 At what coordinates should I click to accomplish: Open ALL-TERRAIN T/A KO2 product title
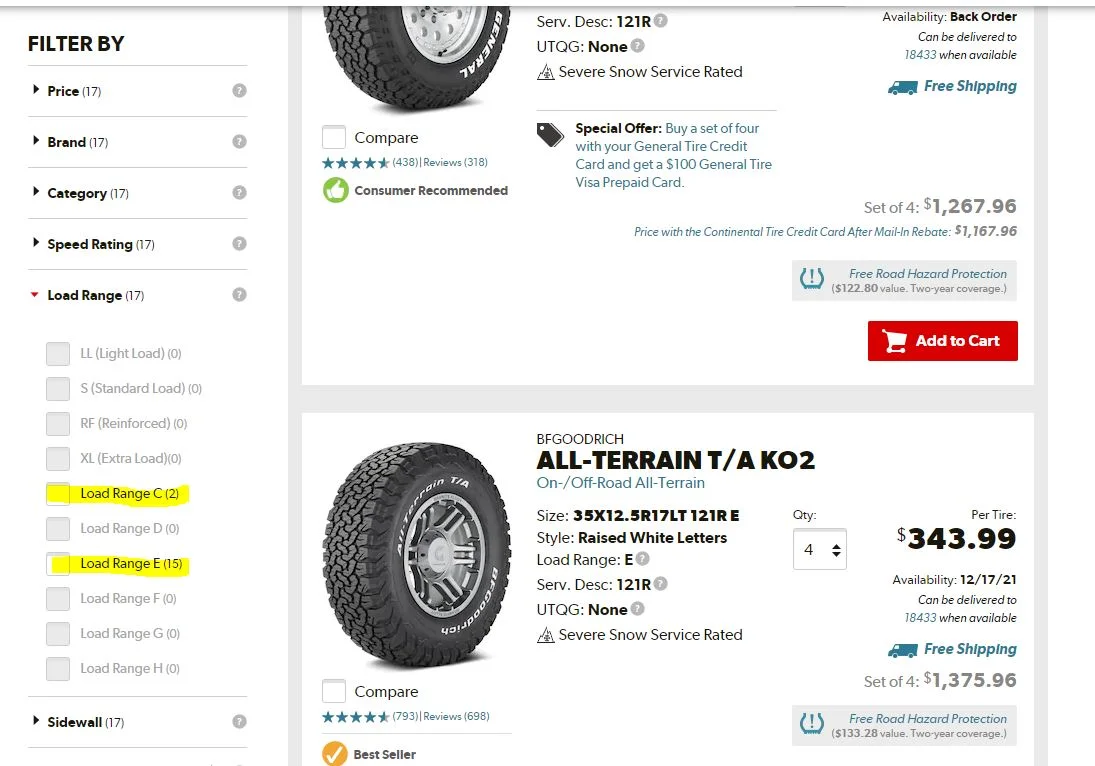click(675, 460)
